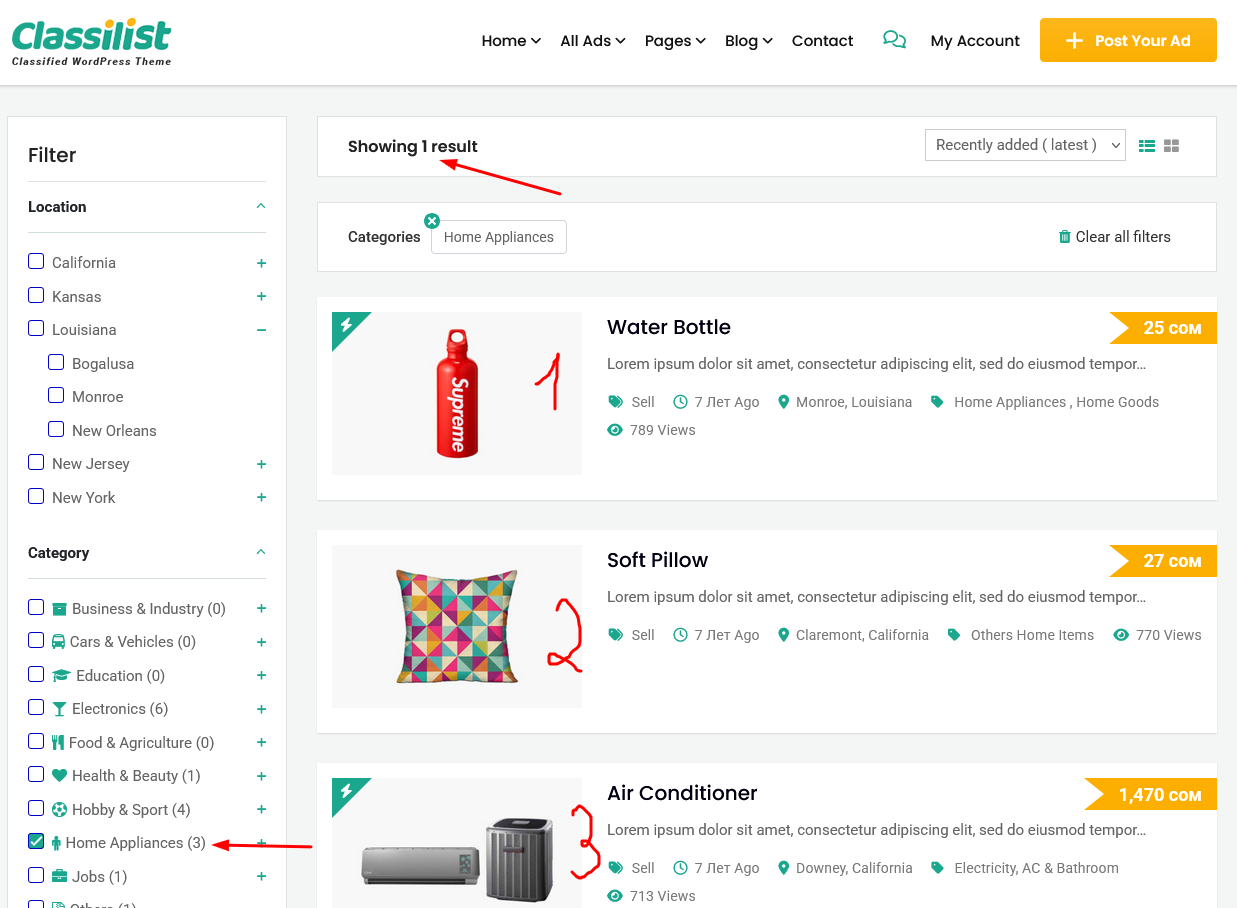
Task: Check the California location checkbox
Action: click(x=36, y=261)
